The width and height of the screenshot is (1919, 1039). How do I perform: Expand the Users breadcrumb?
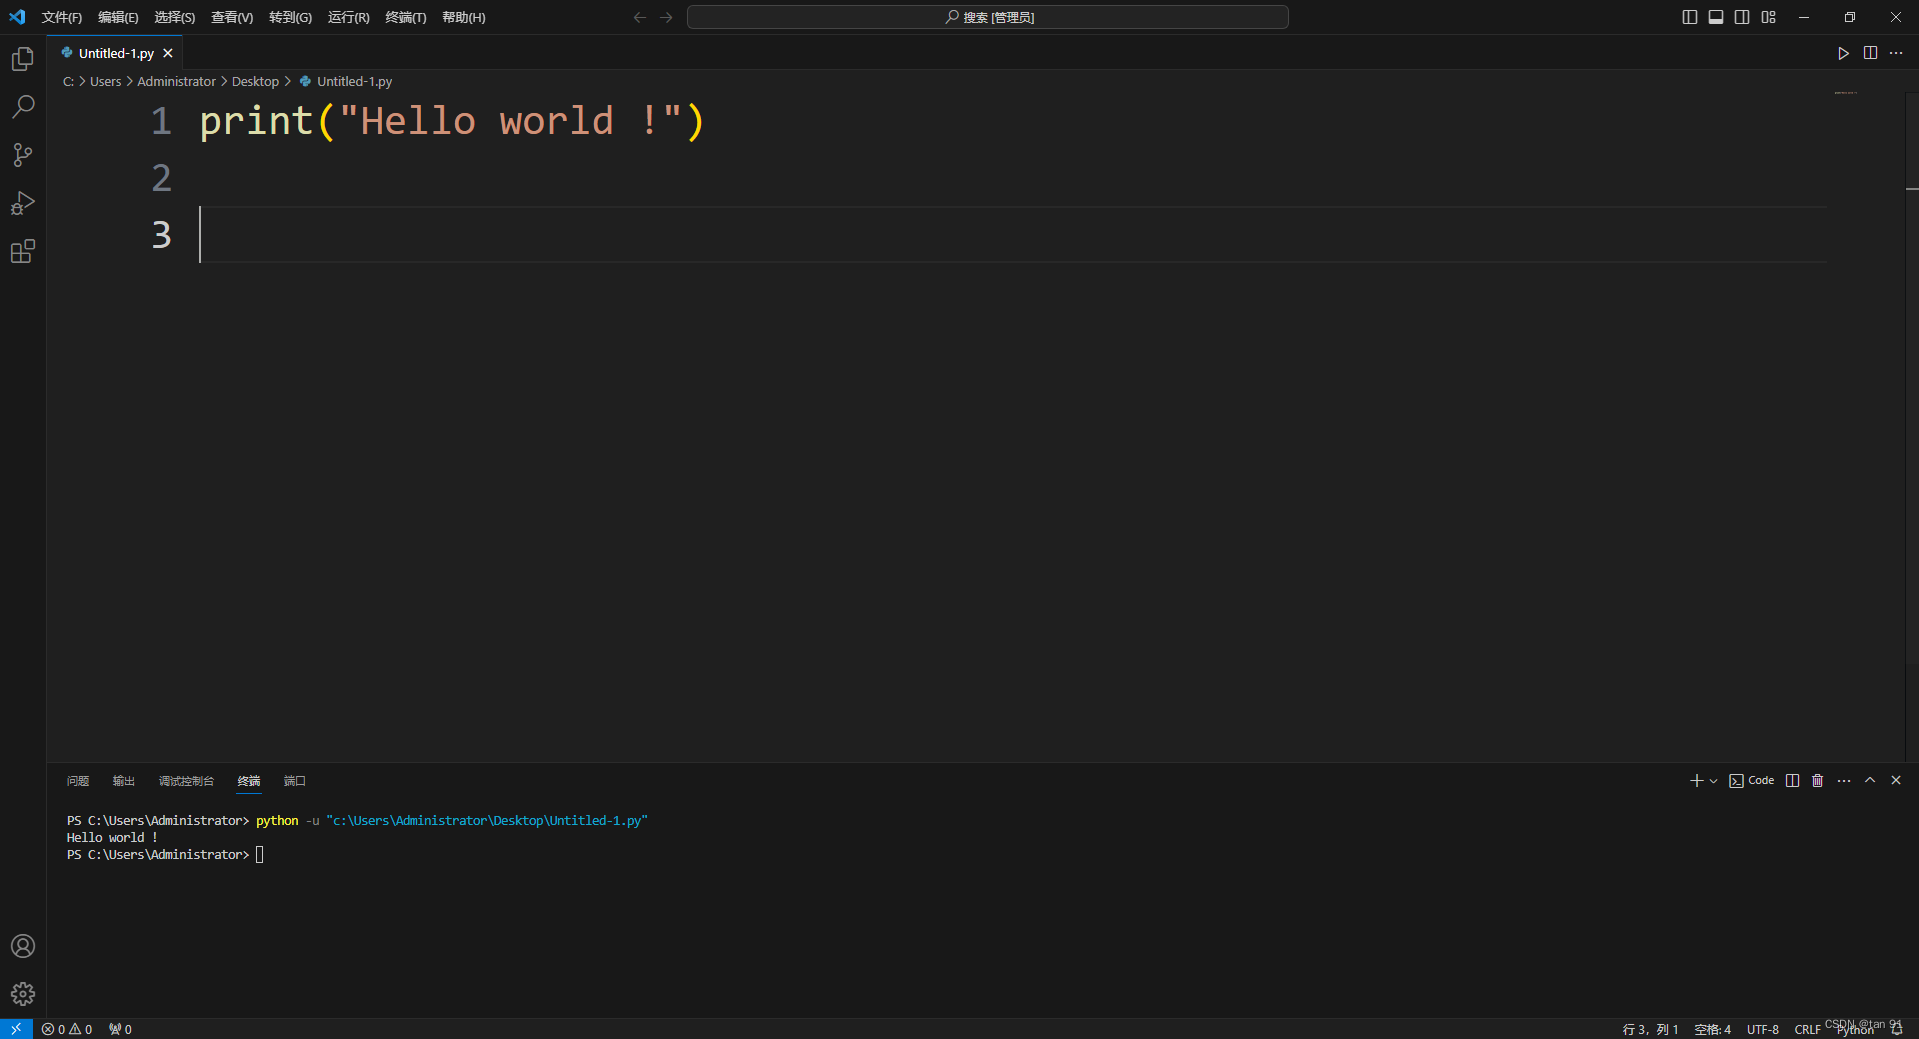click(x=105, y=82)
